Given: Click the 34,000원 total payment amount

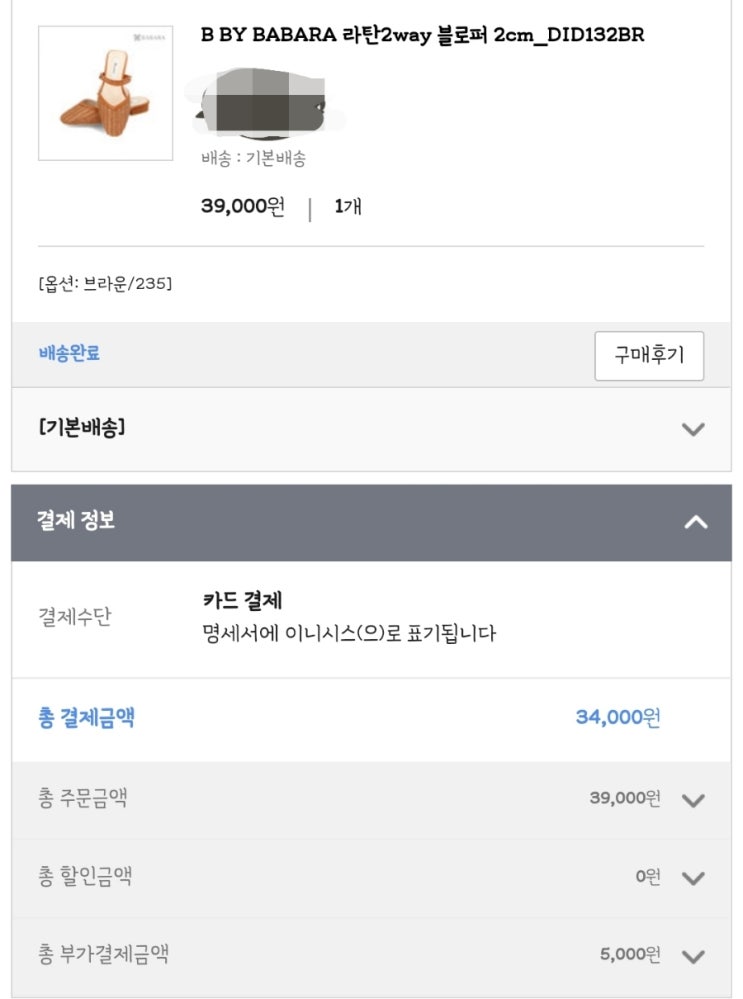Looking at the screenshot, I should coord(617,718).
